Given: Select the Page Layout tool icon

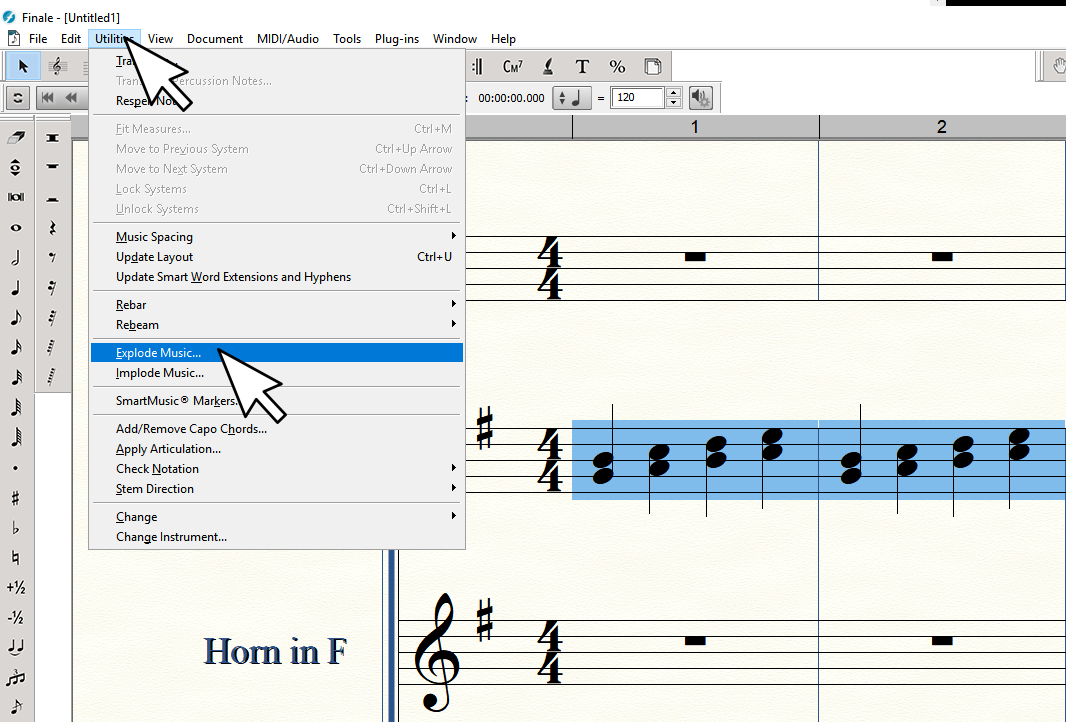Looking at the screenshot, I should (652, 67).
